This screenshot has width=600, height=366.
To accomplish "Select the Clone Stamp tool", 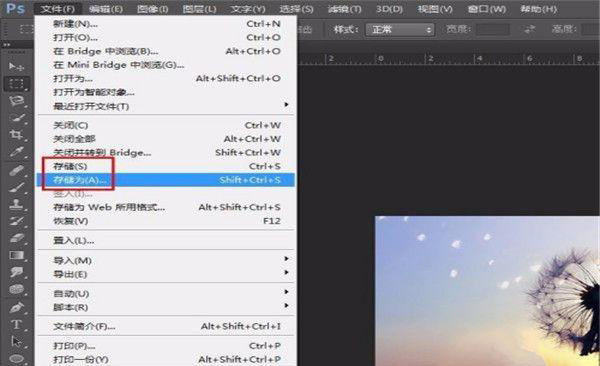I will (16, 204).
